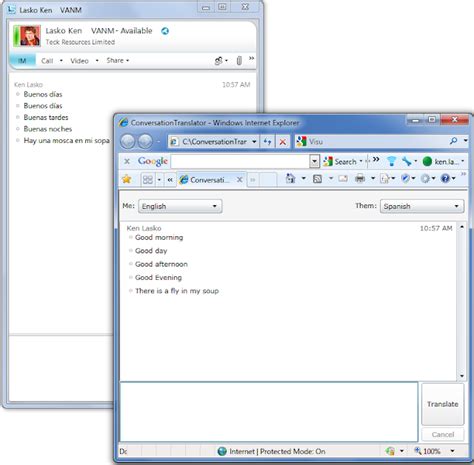Click the 'Buenas noches' message in Communicator

[x=48, y=129]
